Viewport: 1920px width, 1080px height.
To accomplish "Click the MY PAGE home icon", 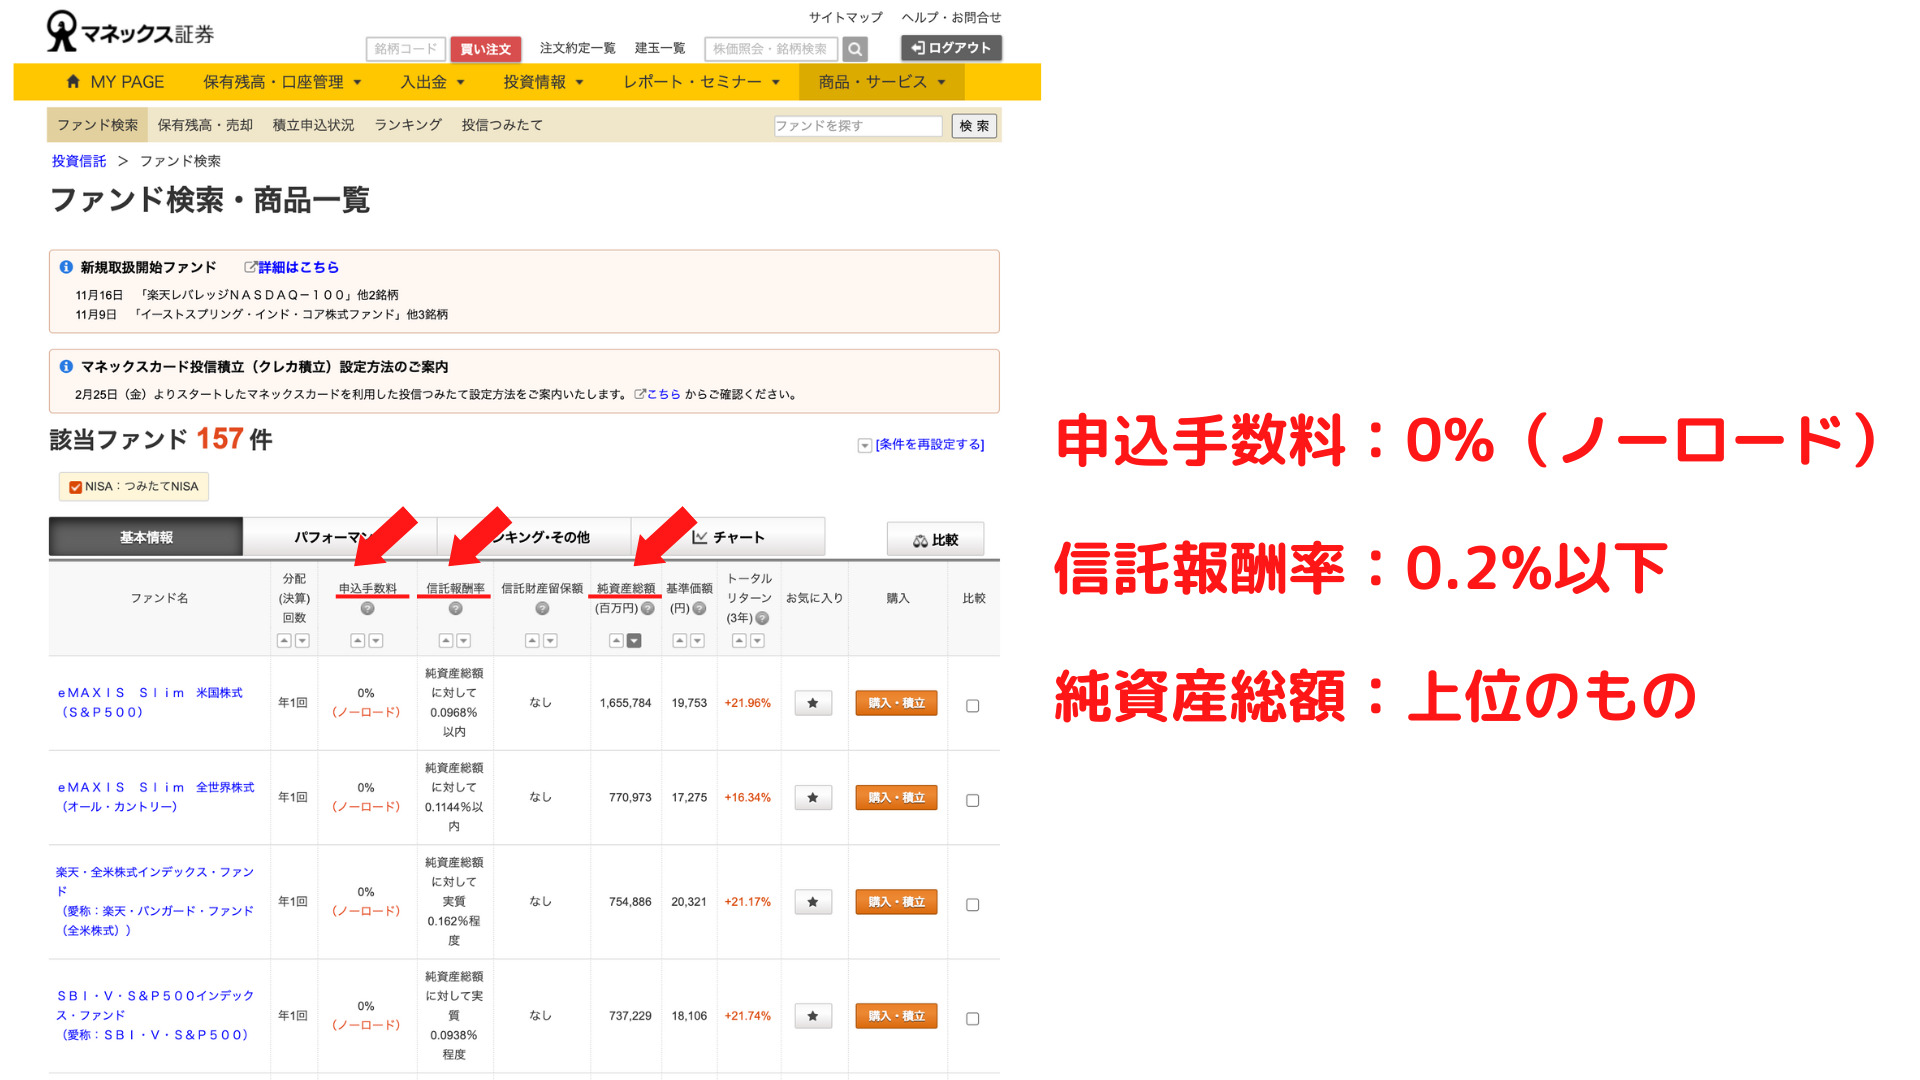I will pyautogui.click(x=73, y=81).
